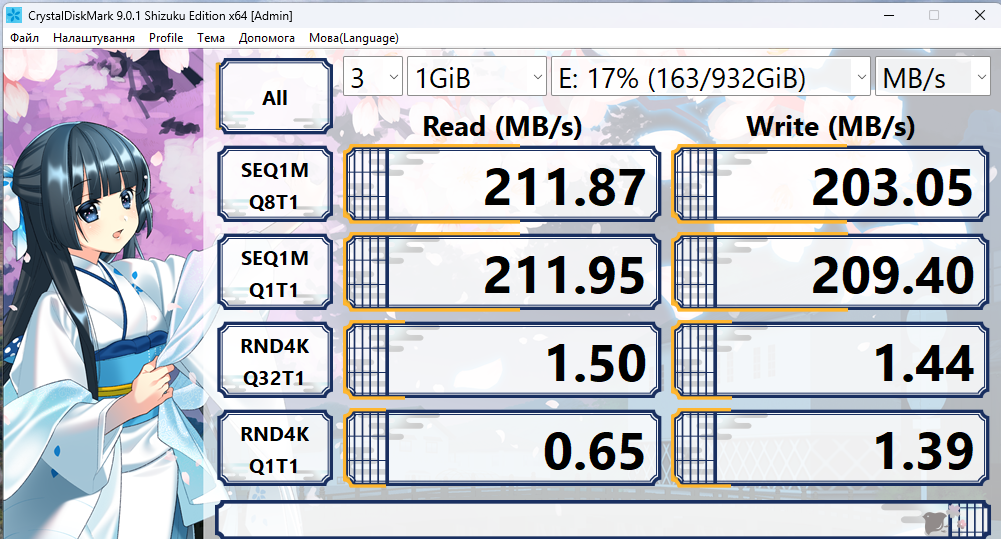Click the 1.50 random read result

(502, 361)
